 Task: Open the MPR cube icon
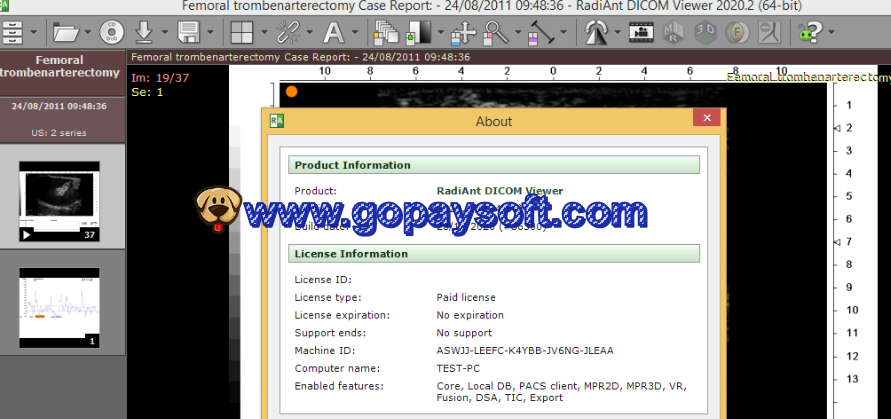(x=673, y=32)
